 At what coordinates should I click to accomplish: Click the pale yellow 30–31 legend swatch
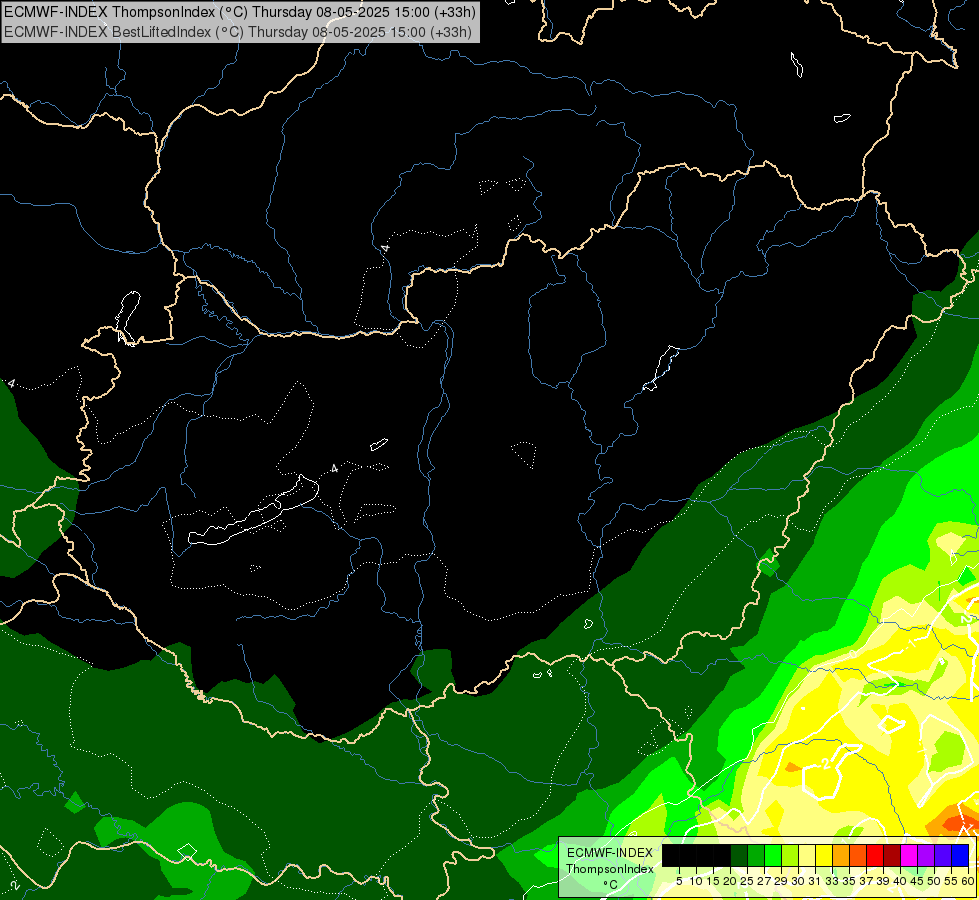(807, 855)
